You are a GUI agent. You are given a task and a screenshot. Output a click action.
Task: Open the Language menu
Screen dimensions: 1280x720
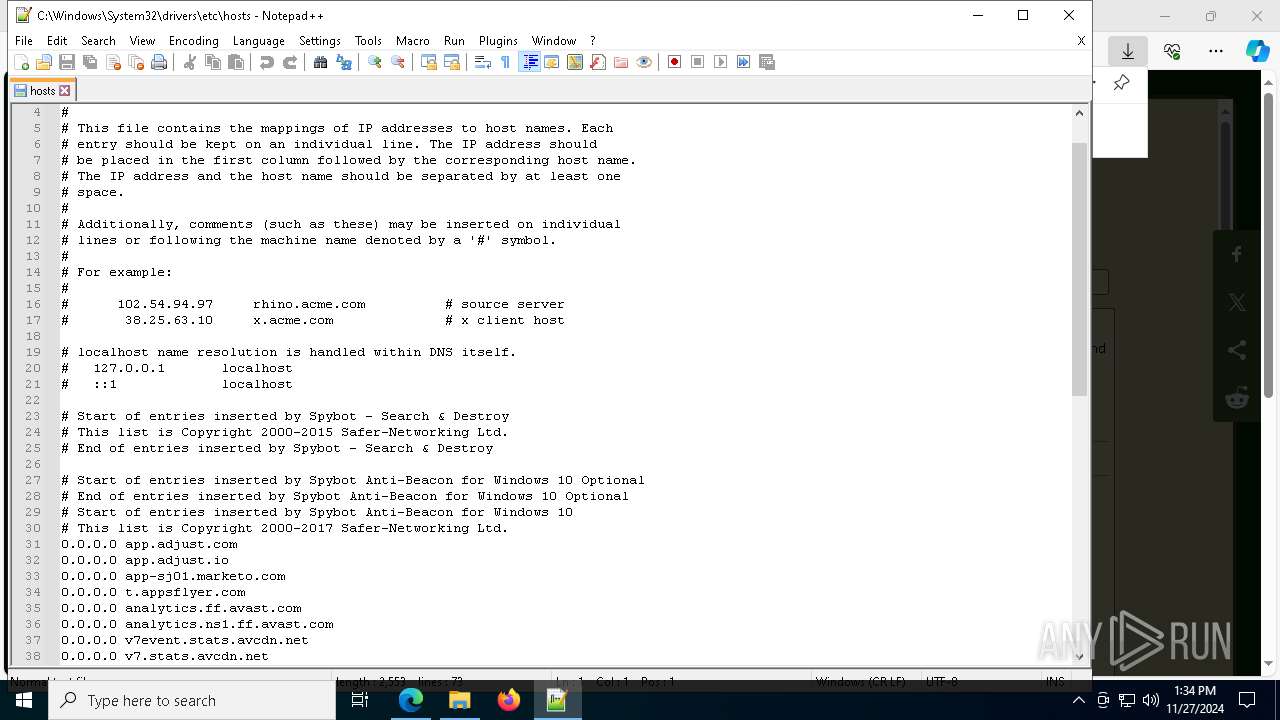258,41
